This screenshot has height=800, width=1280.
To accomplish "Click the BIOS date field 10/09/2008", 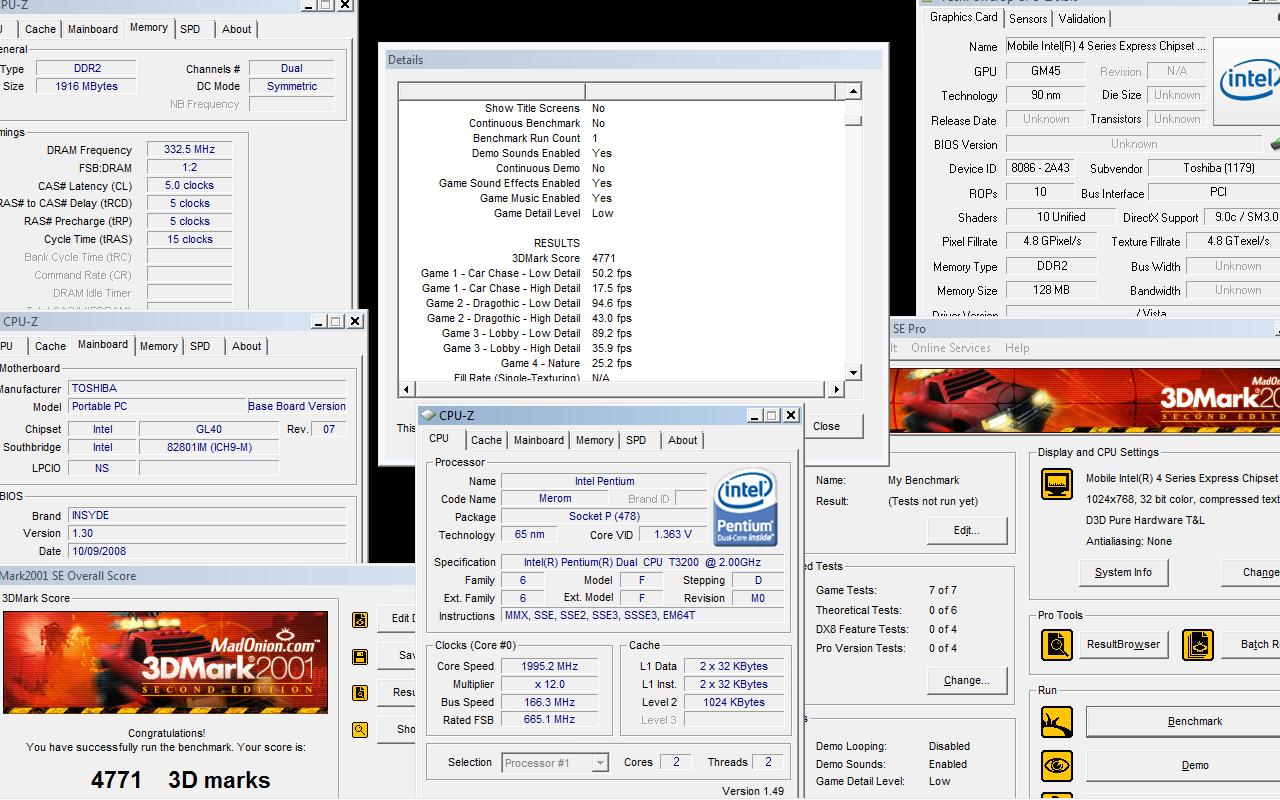I will pyautogui.click(x=208, y=551).
